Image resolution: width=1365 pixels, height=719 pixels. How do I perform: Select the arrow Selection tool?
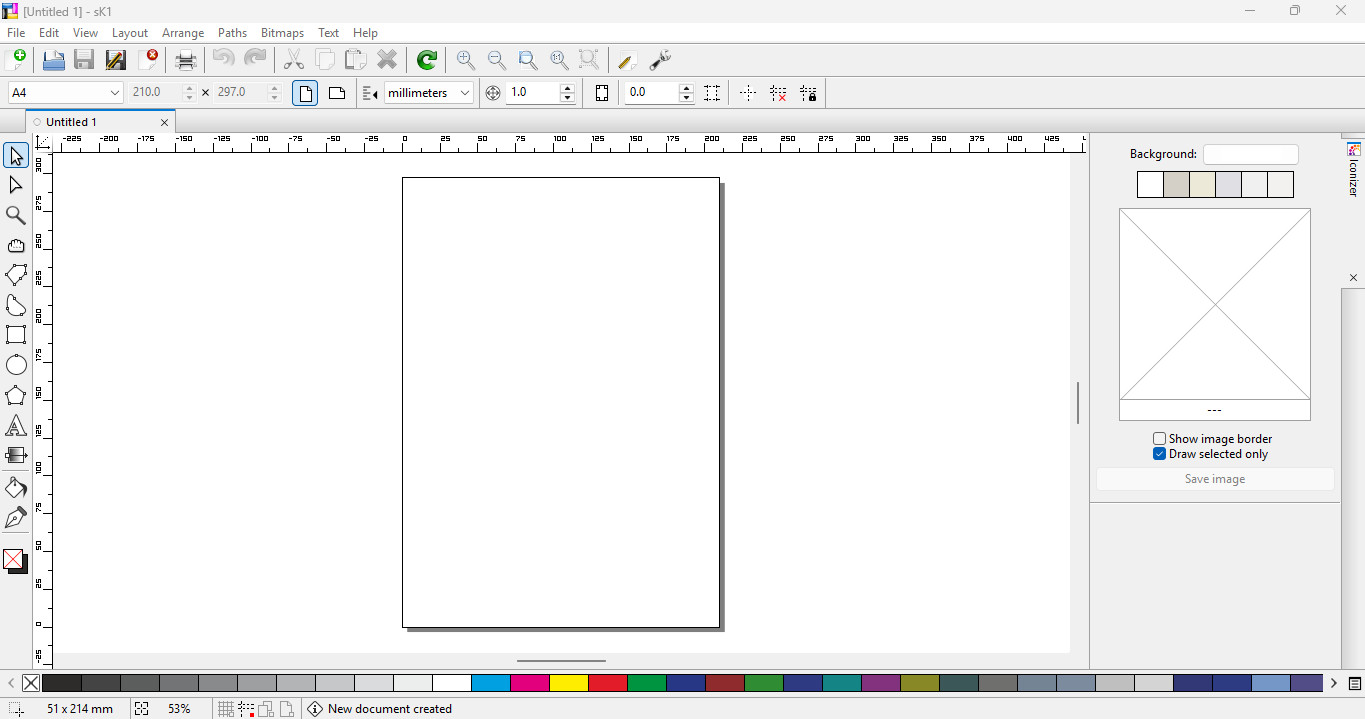pyautogui.click(x=16, y=156)
